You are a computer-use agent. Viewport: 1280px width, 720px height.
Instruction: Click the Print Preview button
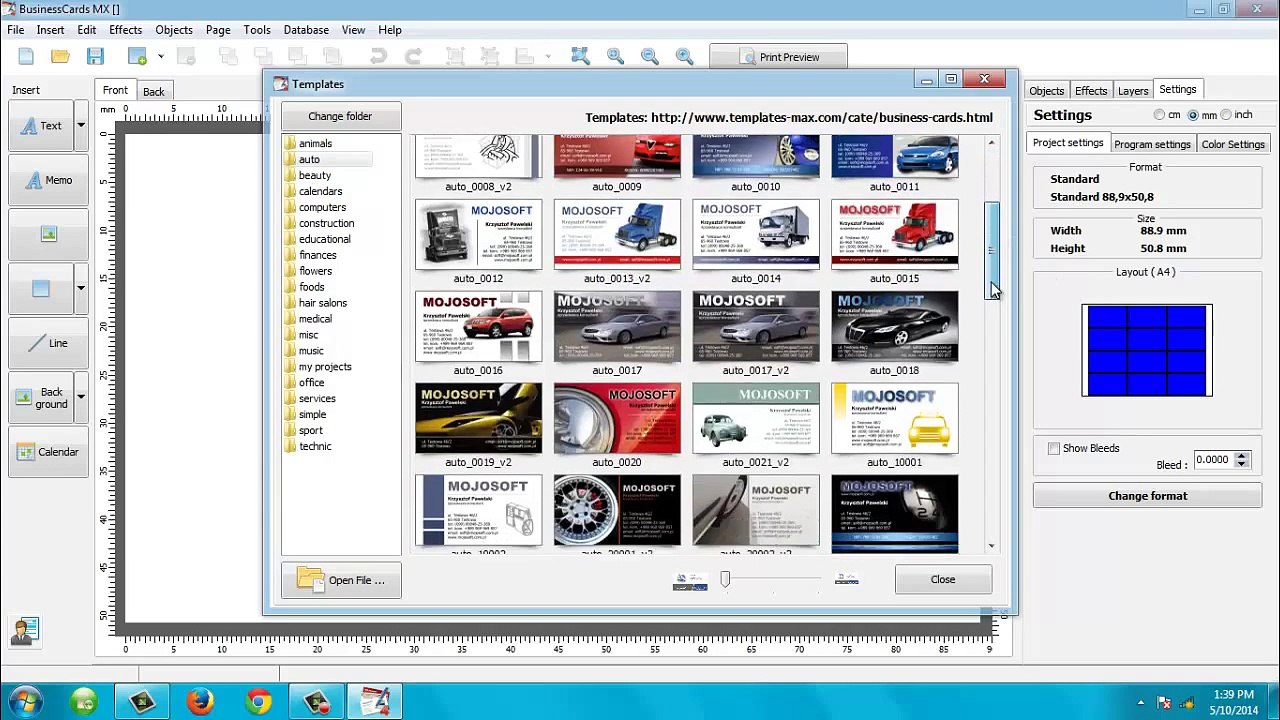pyautogui.click(x=778, y=57)
